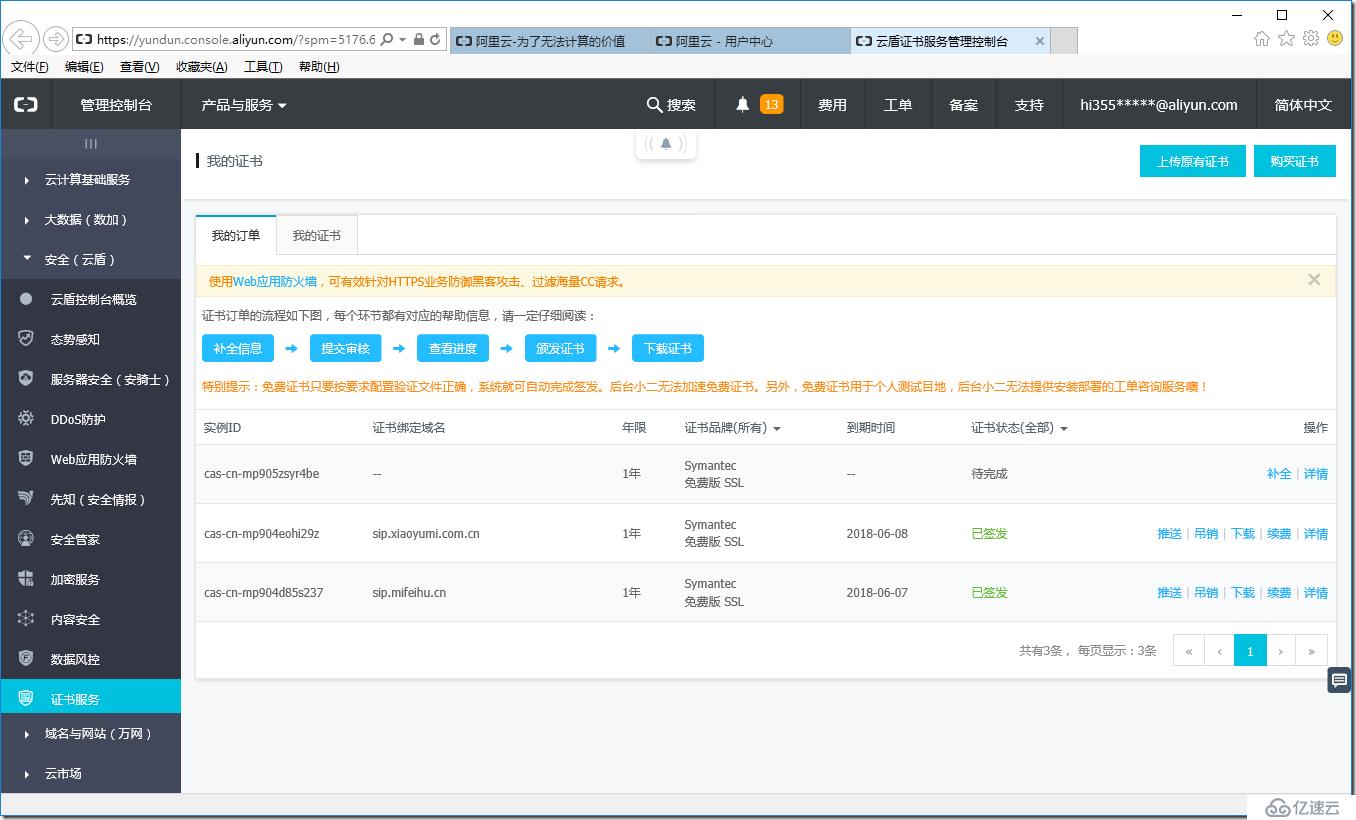Open 服务器安全（安骑士） in sidebar
The height and width of the screenshot is (820, 1356).
tap(91, 379)
